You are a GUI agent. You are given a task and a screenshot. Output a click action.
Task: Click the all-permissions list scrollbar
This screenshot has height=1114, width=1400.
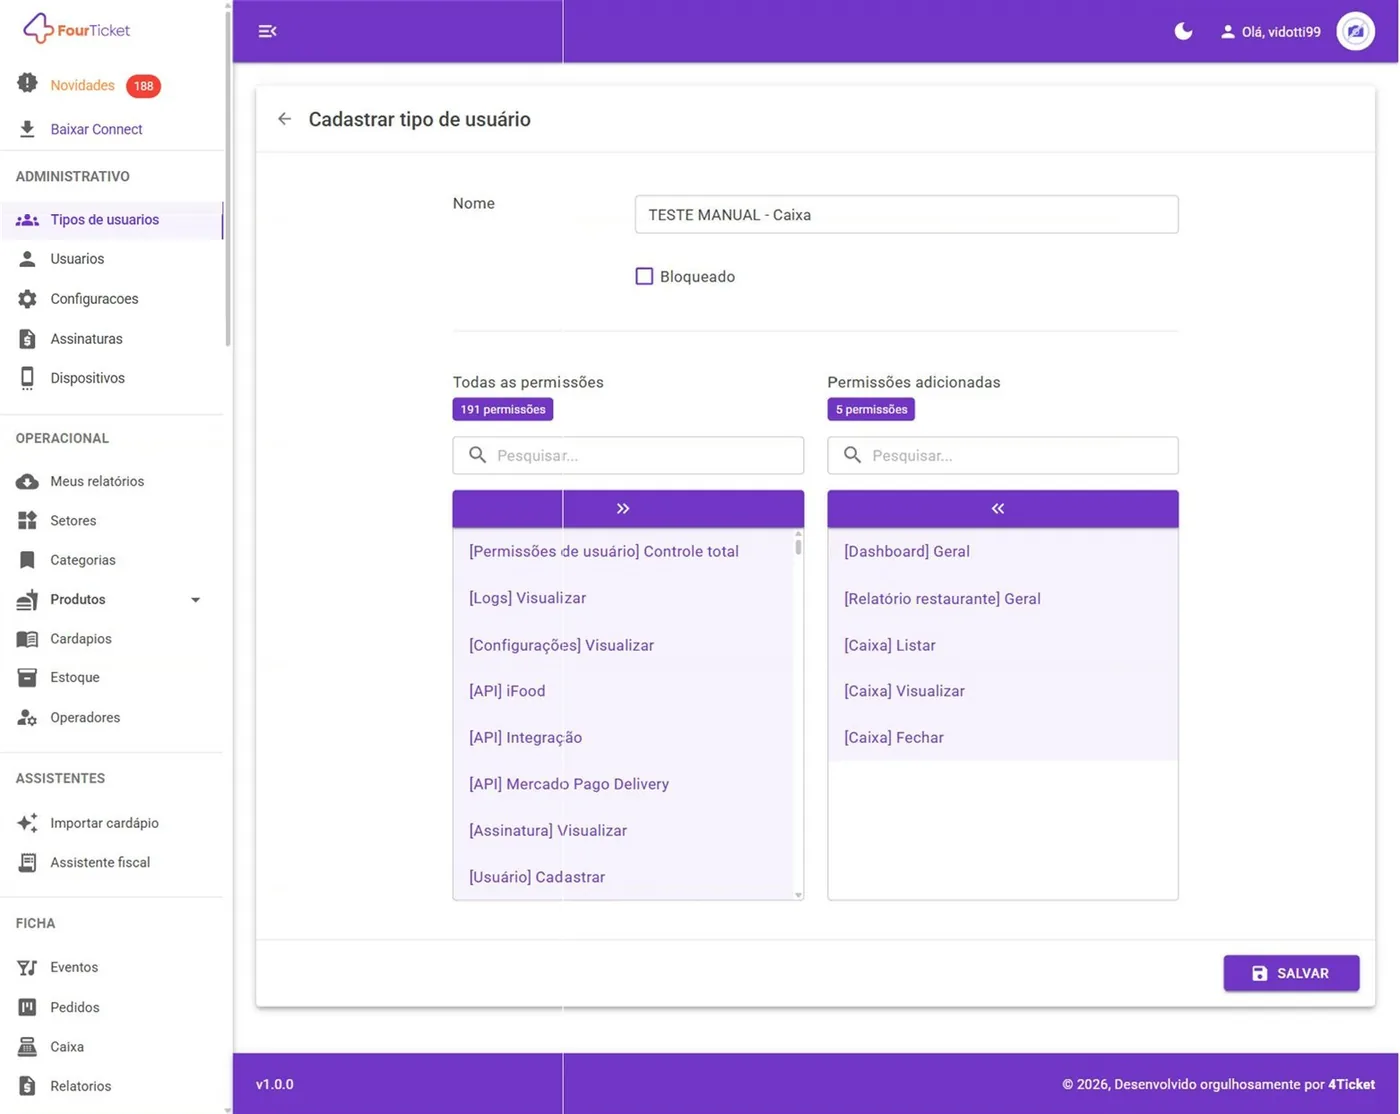coord(798,714)
